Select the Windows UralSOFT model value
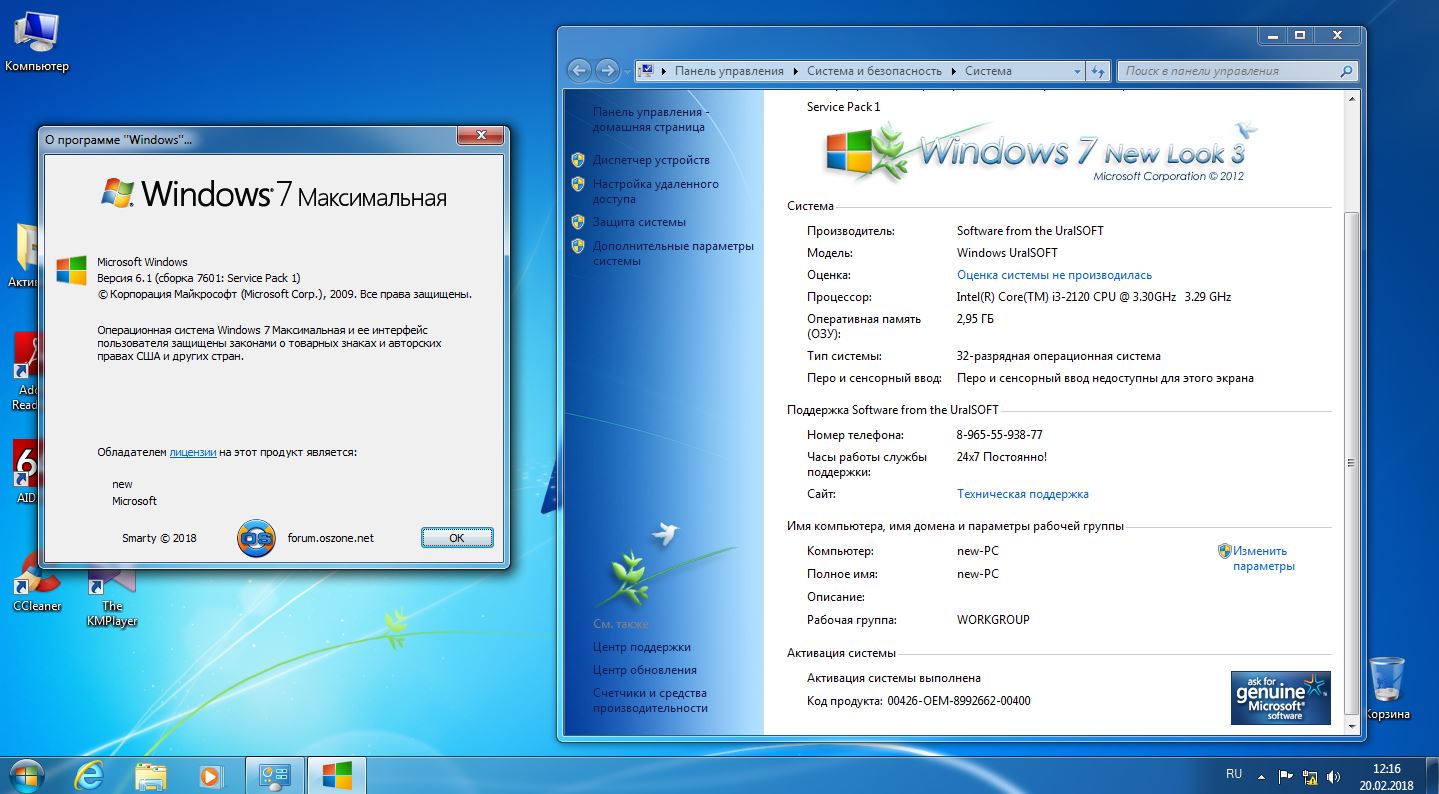Screen dimensions: 1439x794 pos(1007,253)
